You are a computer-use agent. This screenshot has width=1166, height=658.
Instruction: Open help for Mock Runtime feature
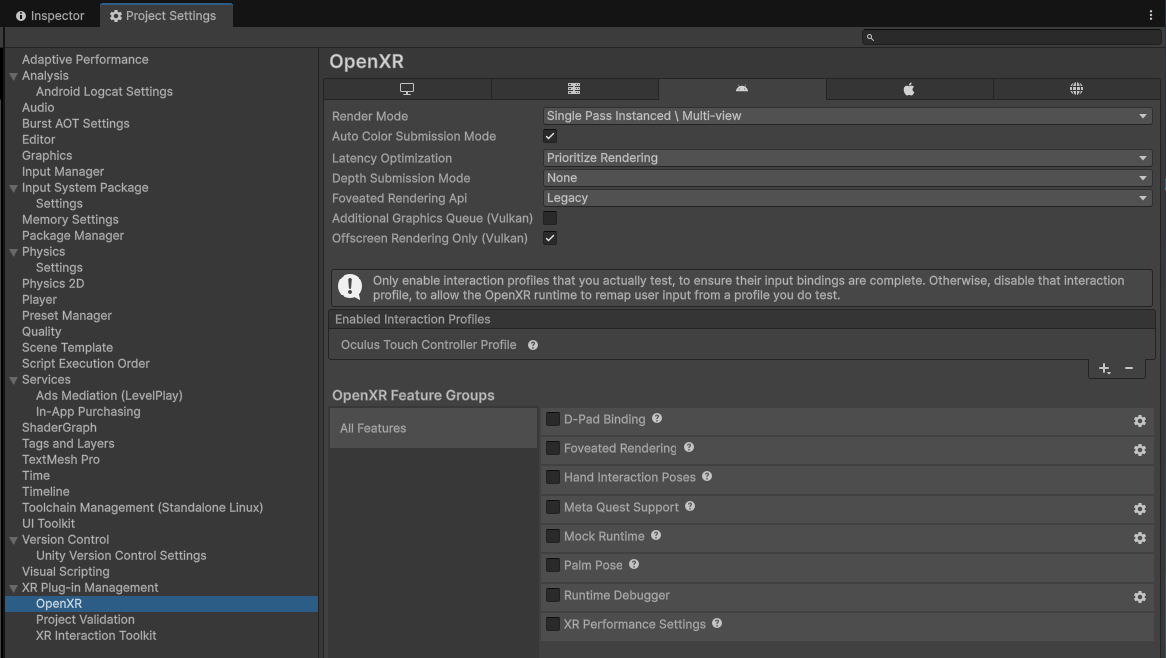point(656,535)
